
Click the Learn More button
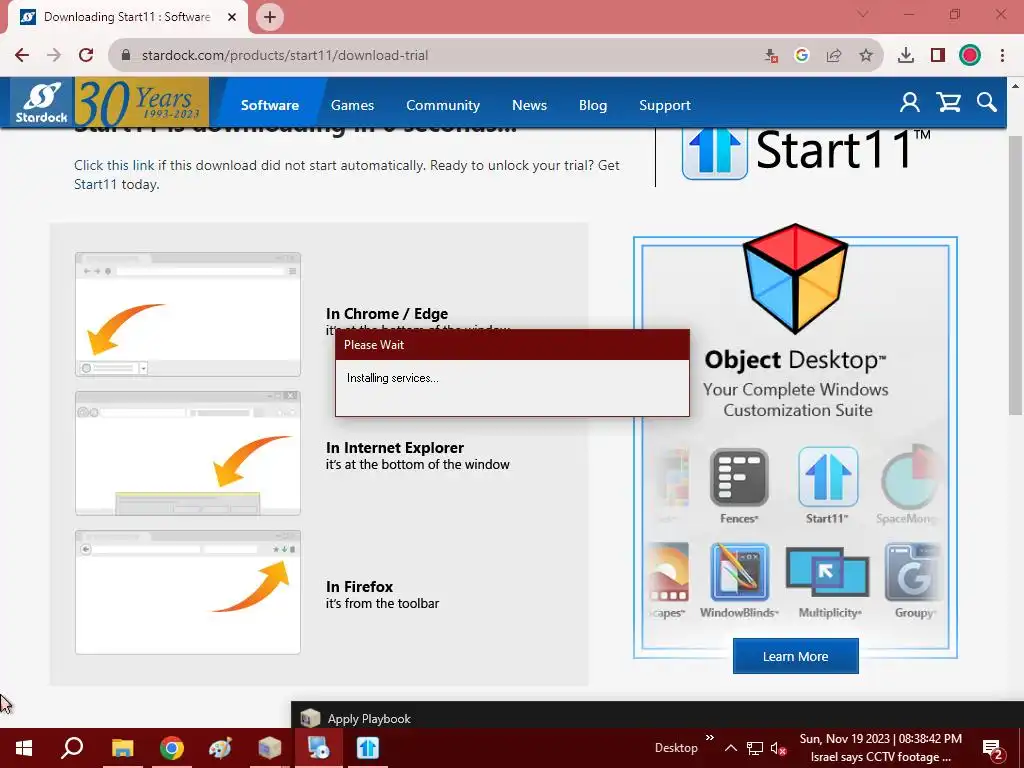[x=795, y=656]
